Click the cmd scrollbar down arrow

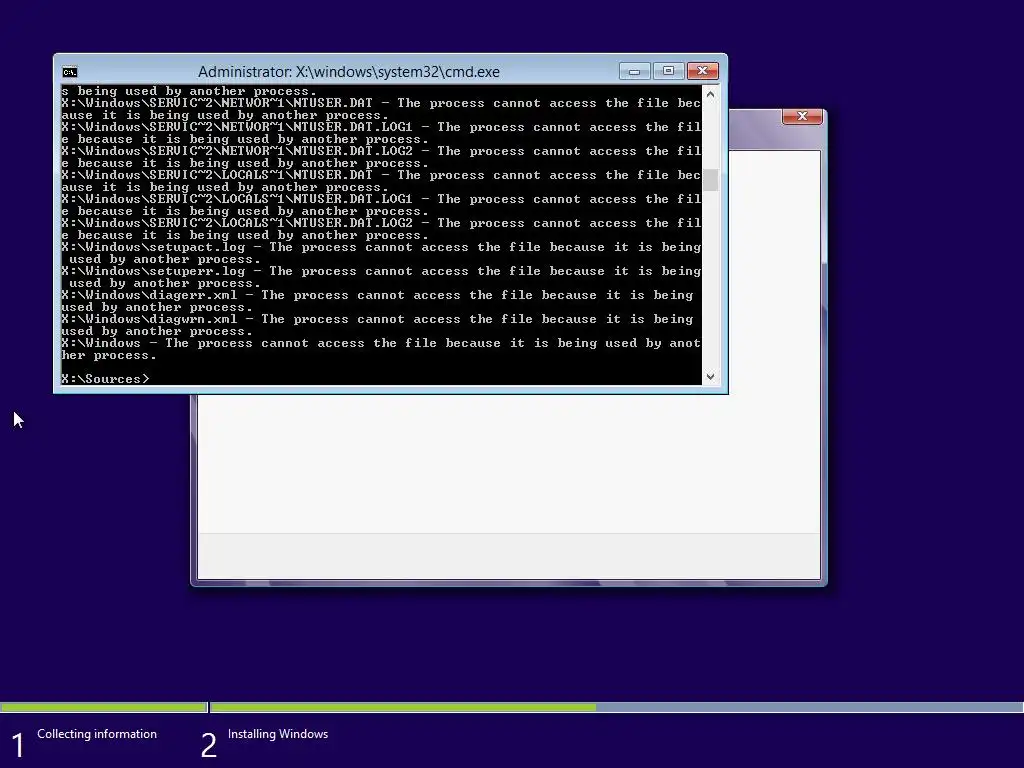click(711, 377)
